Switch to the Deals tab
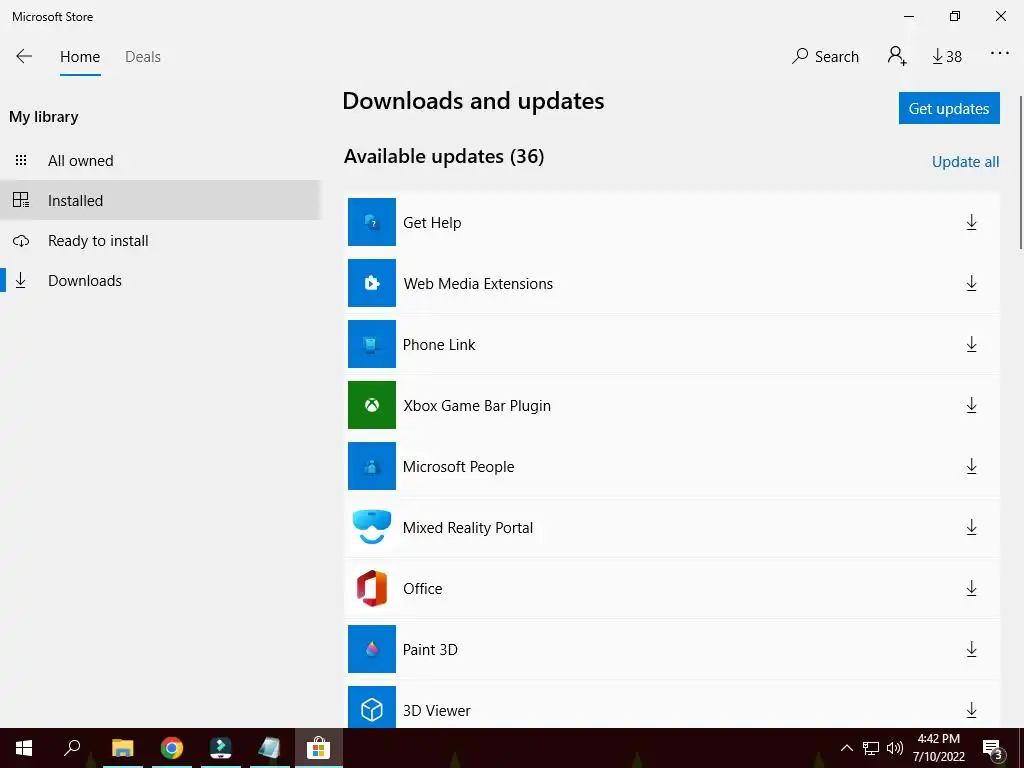This screenshot has height=768, width=1024. point(142,57)
